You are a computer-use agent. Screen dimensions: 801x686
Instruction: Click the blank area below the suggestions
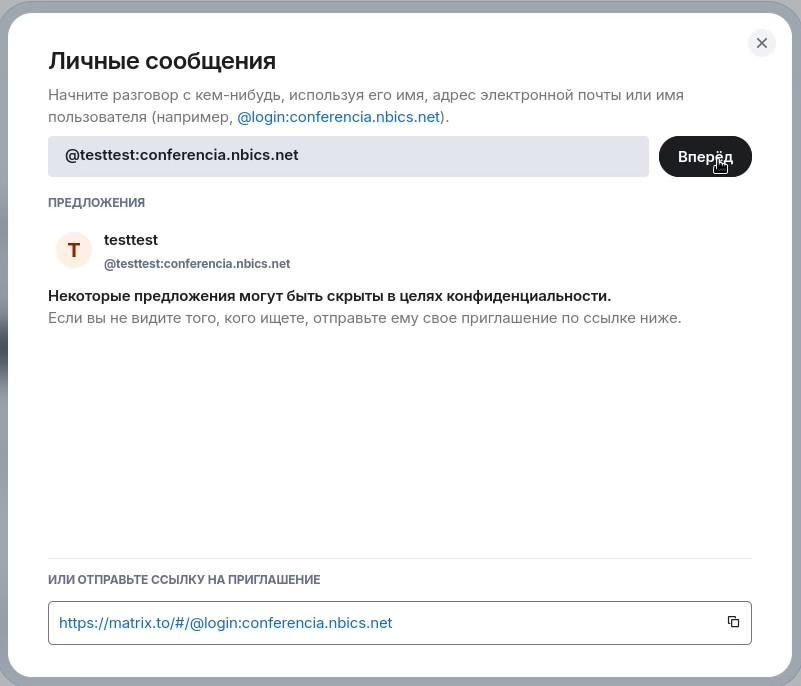tap(400, 440)
